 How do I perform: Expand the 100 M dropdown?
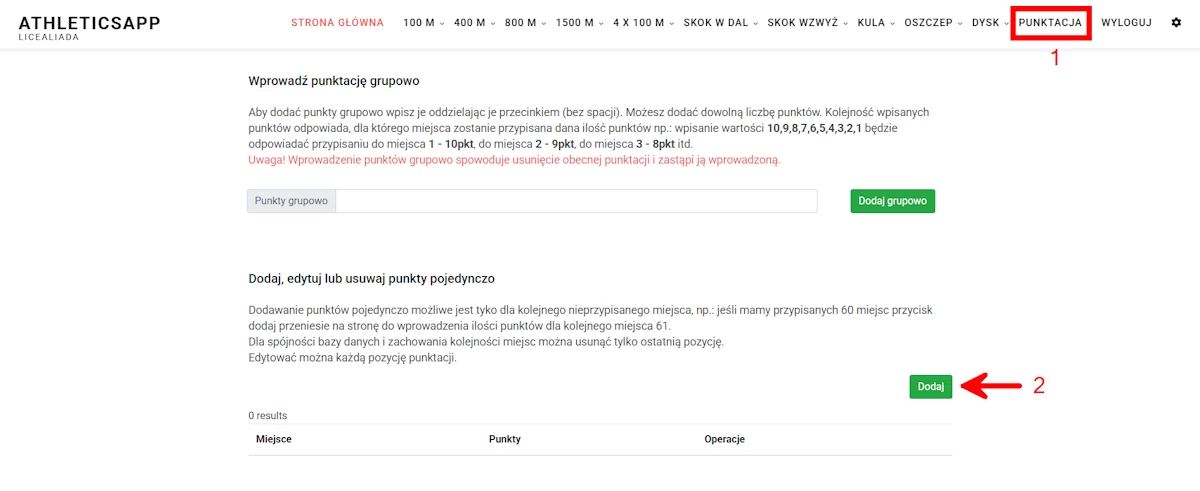click(x=424, y=23)
